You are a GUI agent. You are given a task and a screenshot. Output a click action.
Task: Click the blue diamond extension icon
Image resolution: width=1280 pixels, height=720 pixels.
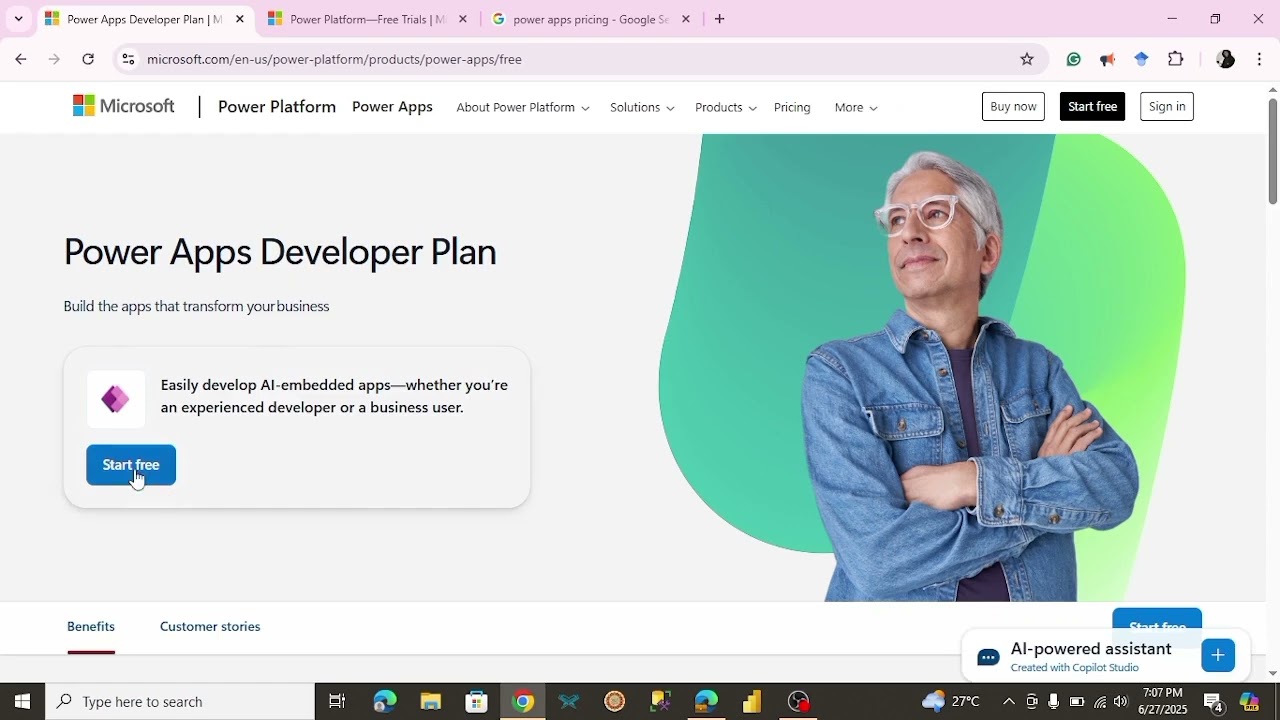[1141, 59]
